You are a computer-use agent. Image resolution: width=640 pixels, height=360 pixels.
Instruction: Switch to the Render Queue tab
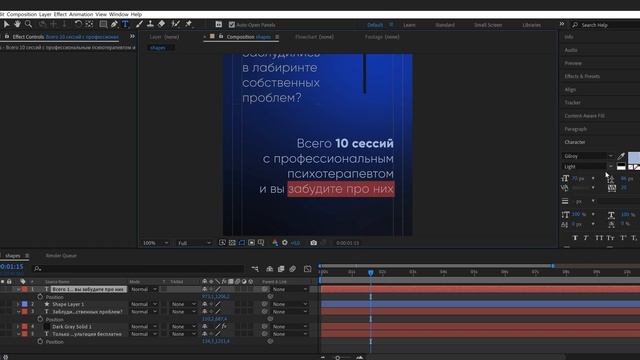pos(61,256)
